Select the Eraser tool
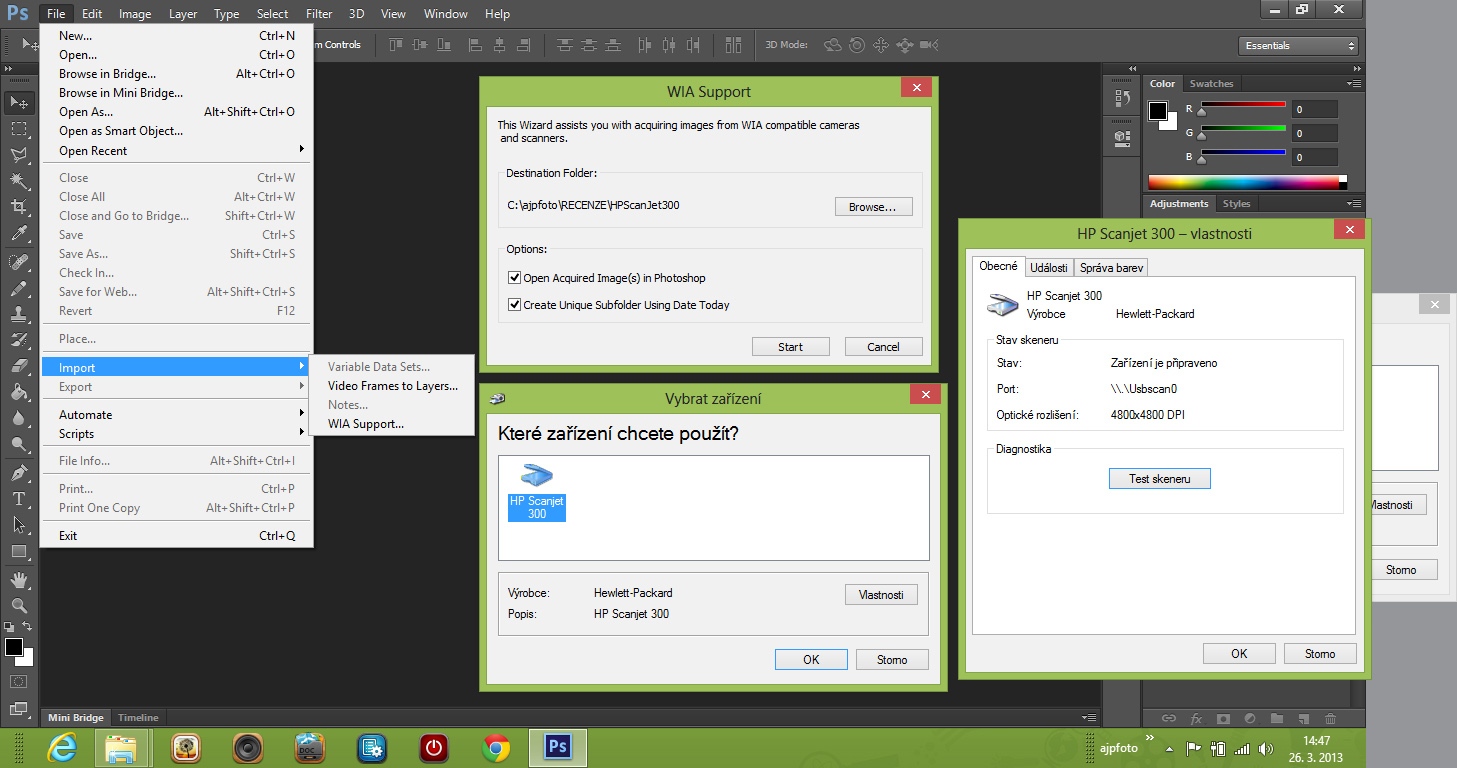 click(19, 366)
